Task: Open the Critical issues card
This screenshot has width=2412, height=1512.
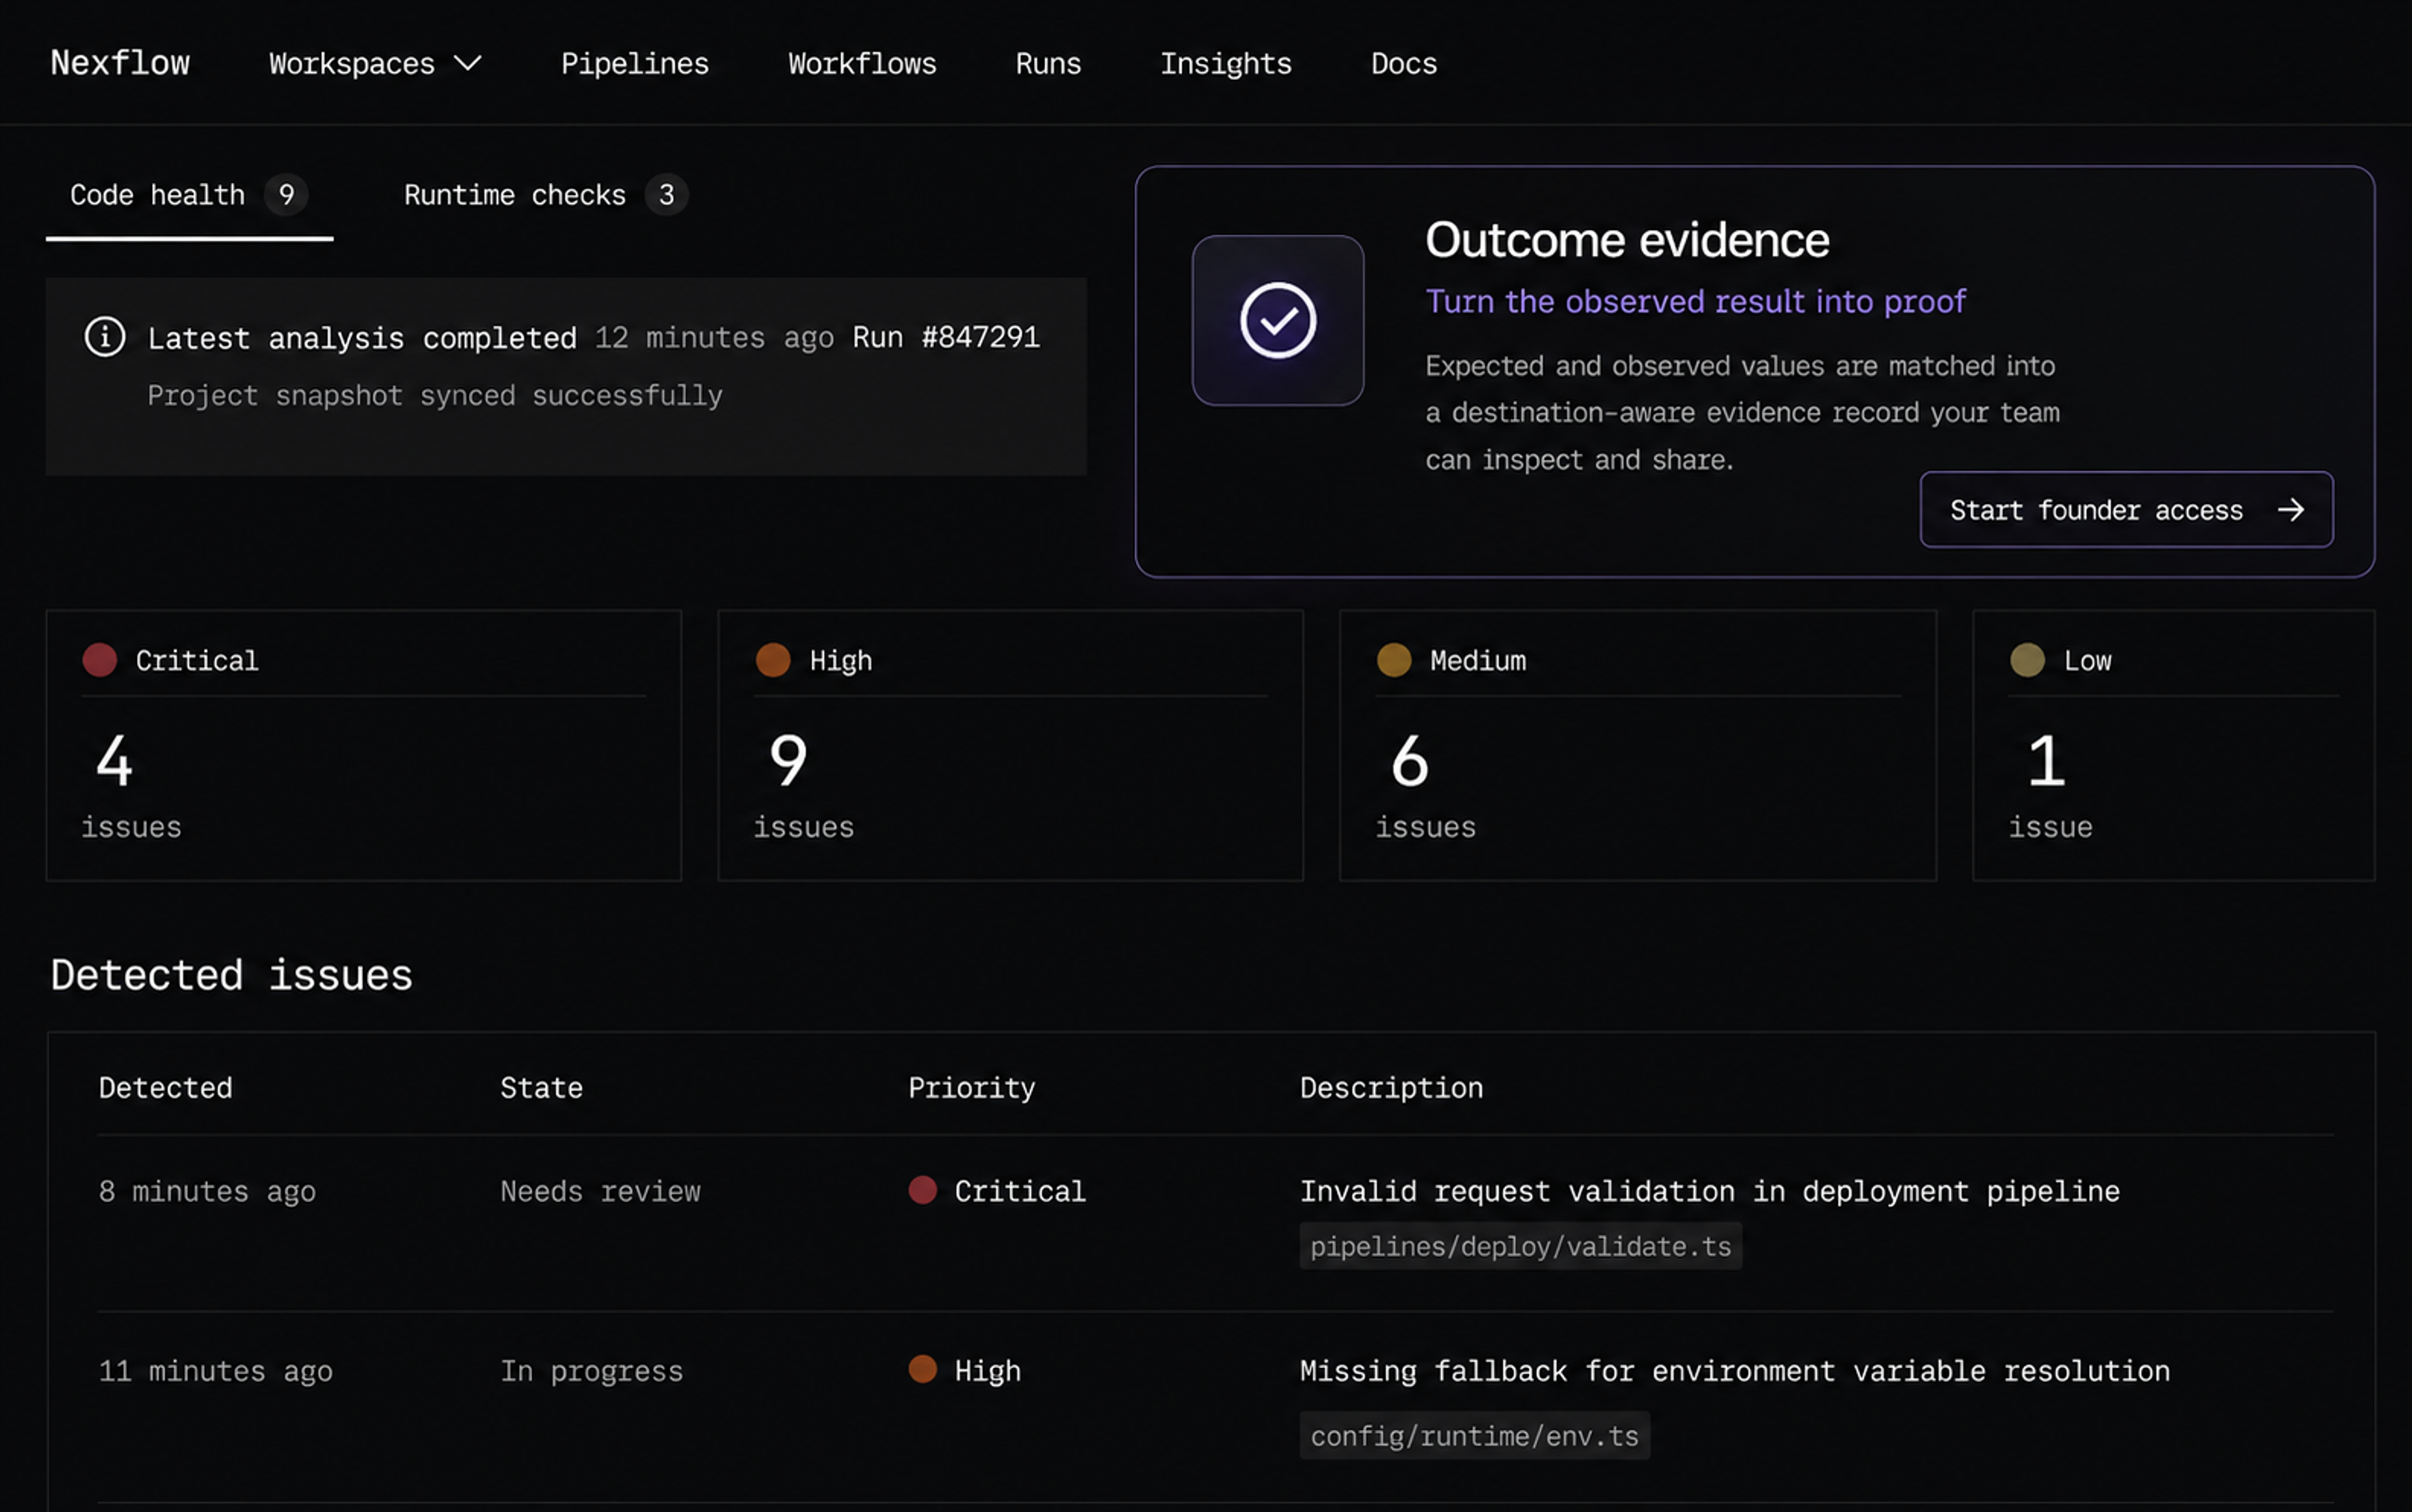Action: [x=364, y=745]
